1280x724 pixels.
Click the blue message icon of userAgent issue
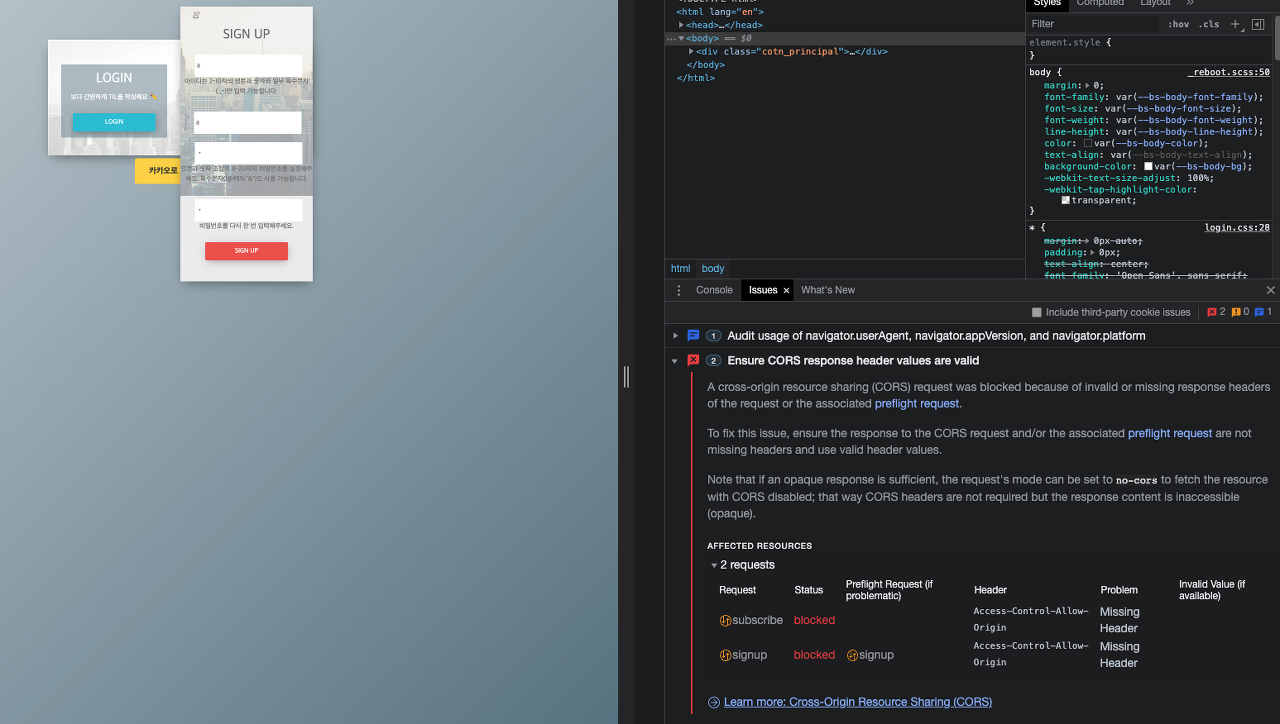[x=693, y=336]
